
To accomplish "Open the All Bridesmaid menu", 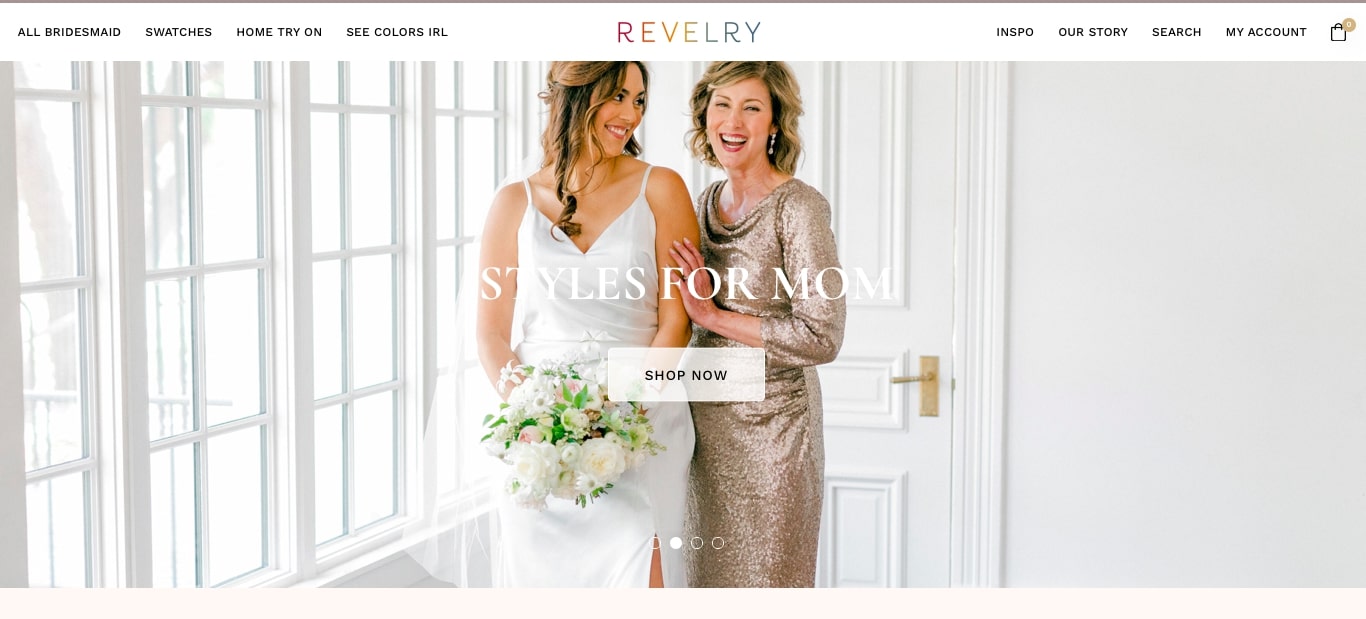I will coord(69,32).
